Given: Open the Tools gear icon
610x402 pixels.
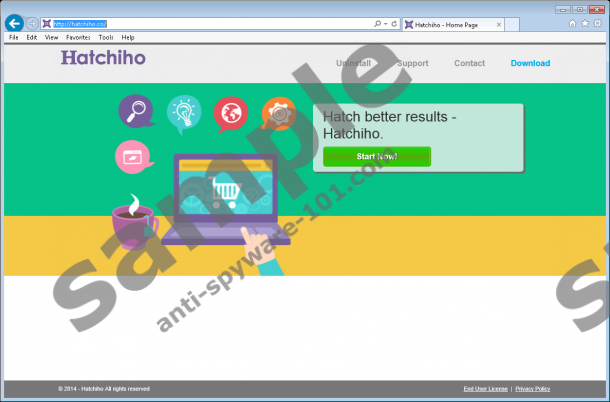Looking at the screenshot, I should pyautogui.click(x=597, y=23).
